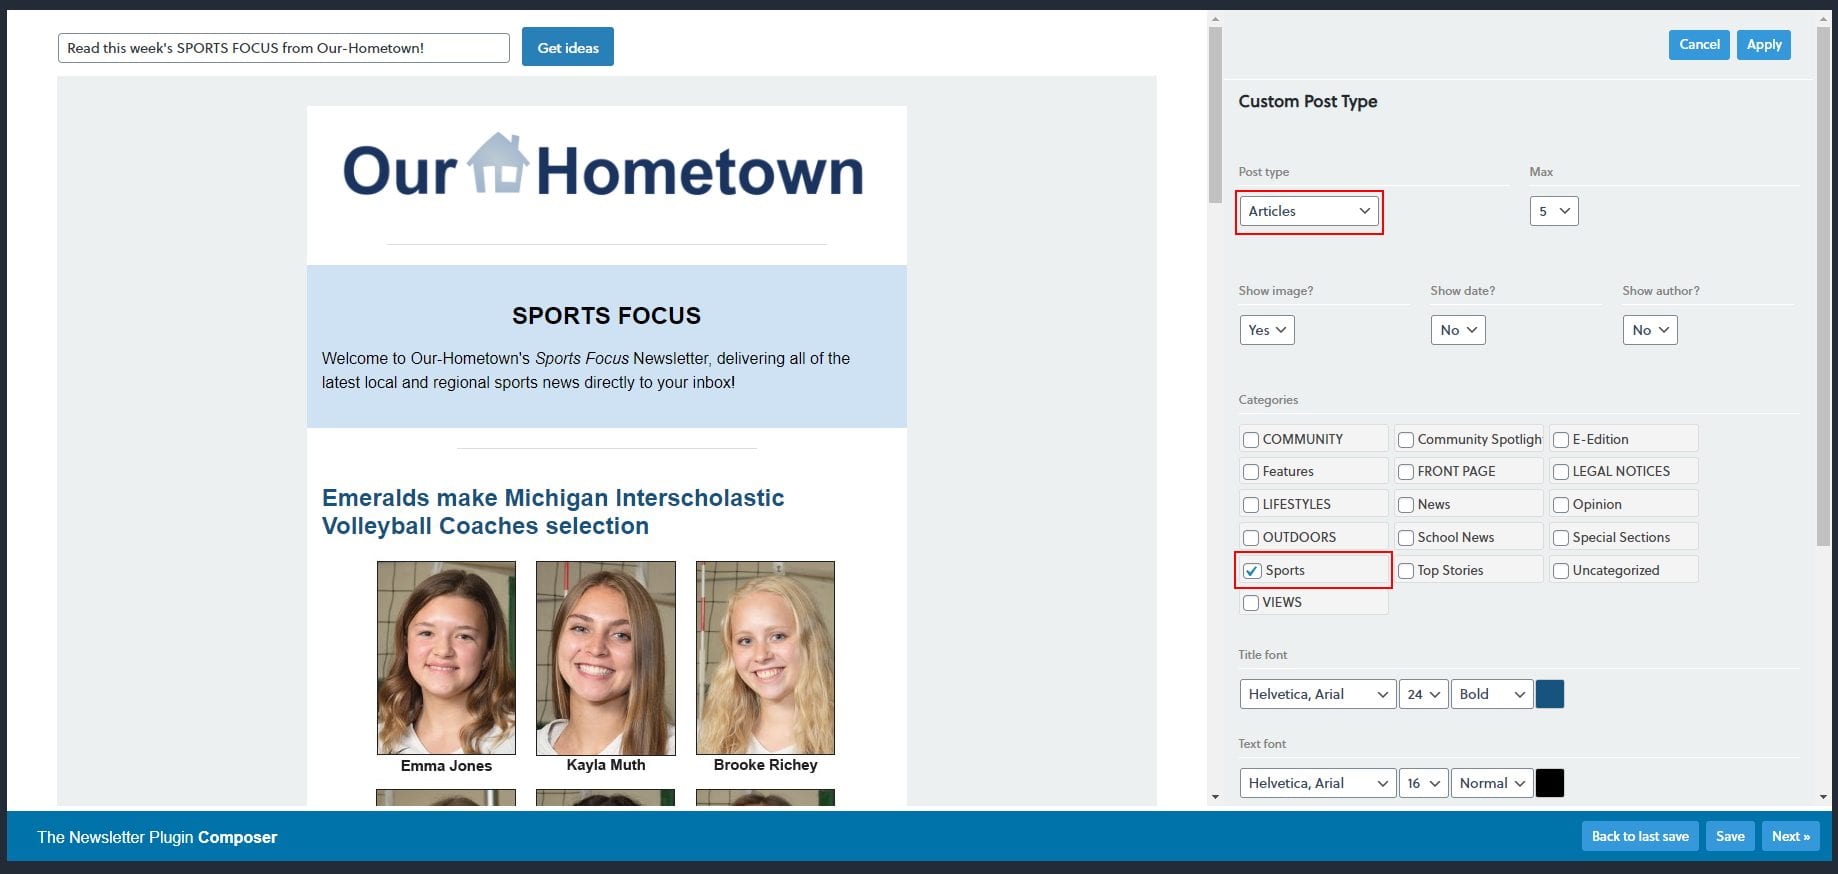Open the Title font size 24 dropdown
The height and width of the screenshot is (874, 1838).
click(1423, 694)
